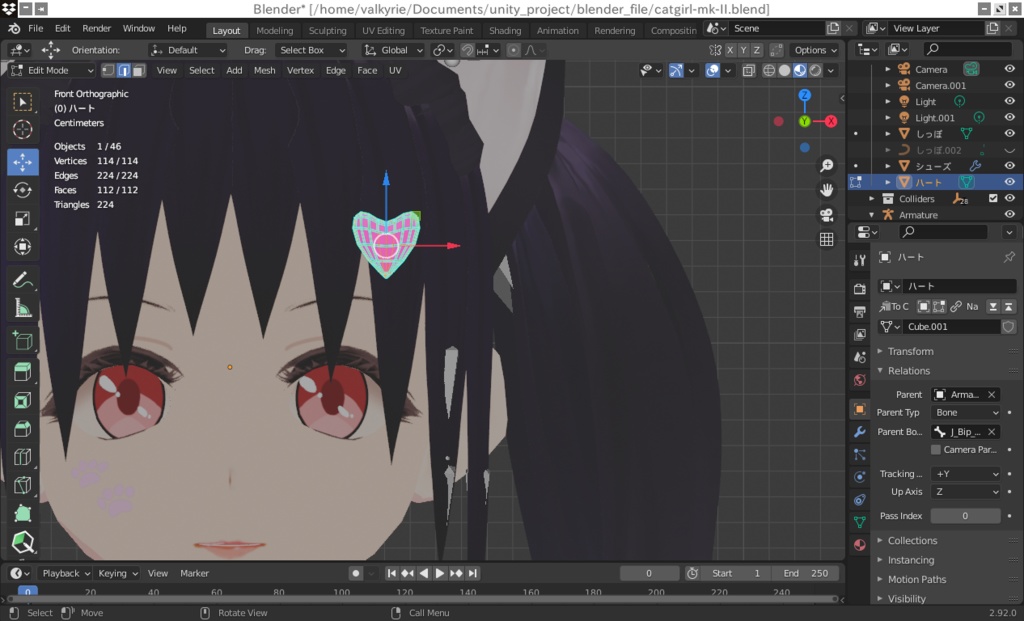Select the Move tool in the toolbar
1024x621 pixels.
coord(22,160)
